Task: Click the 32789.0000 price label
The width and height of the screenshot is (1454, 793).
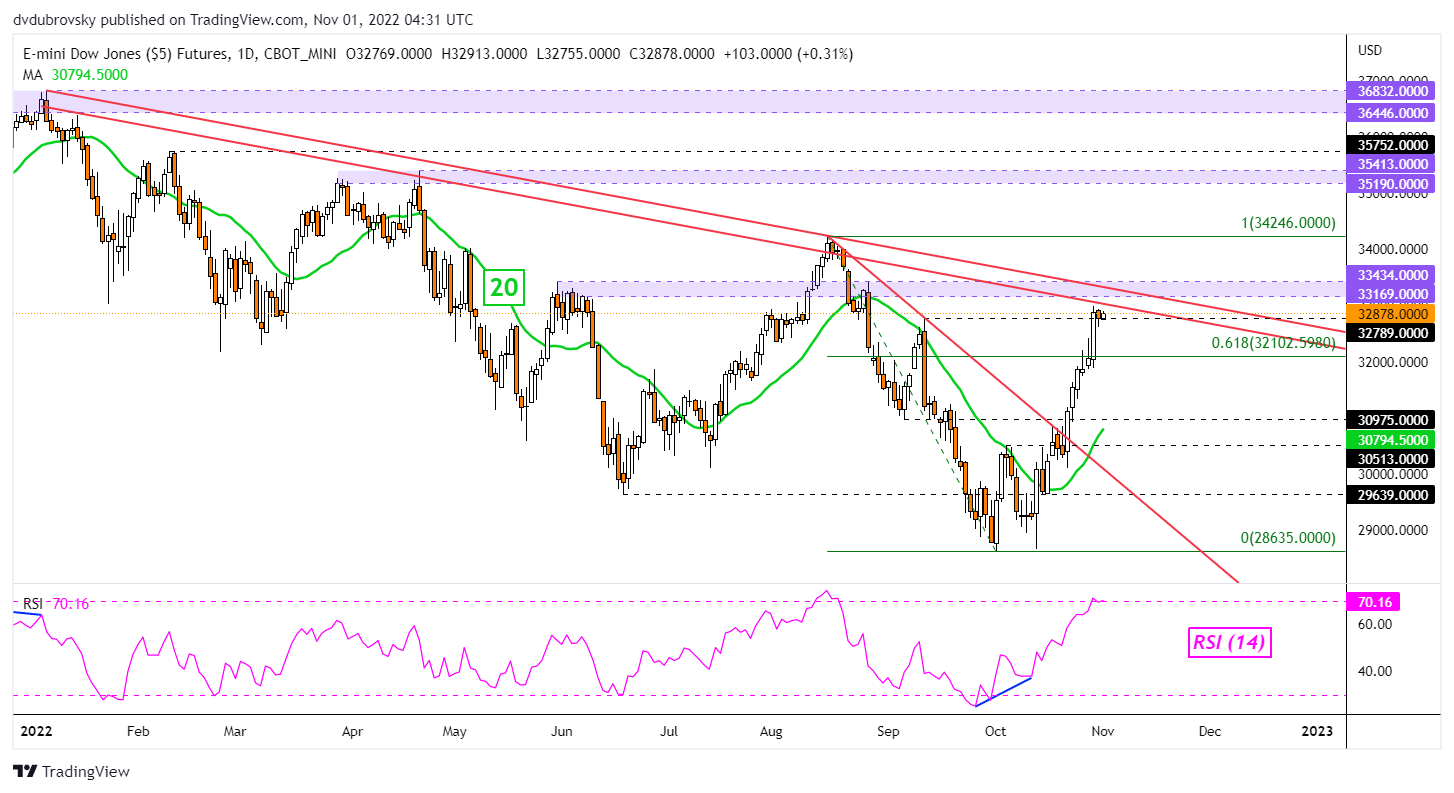Action: 1392,333
